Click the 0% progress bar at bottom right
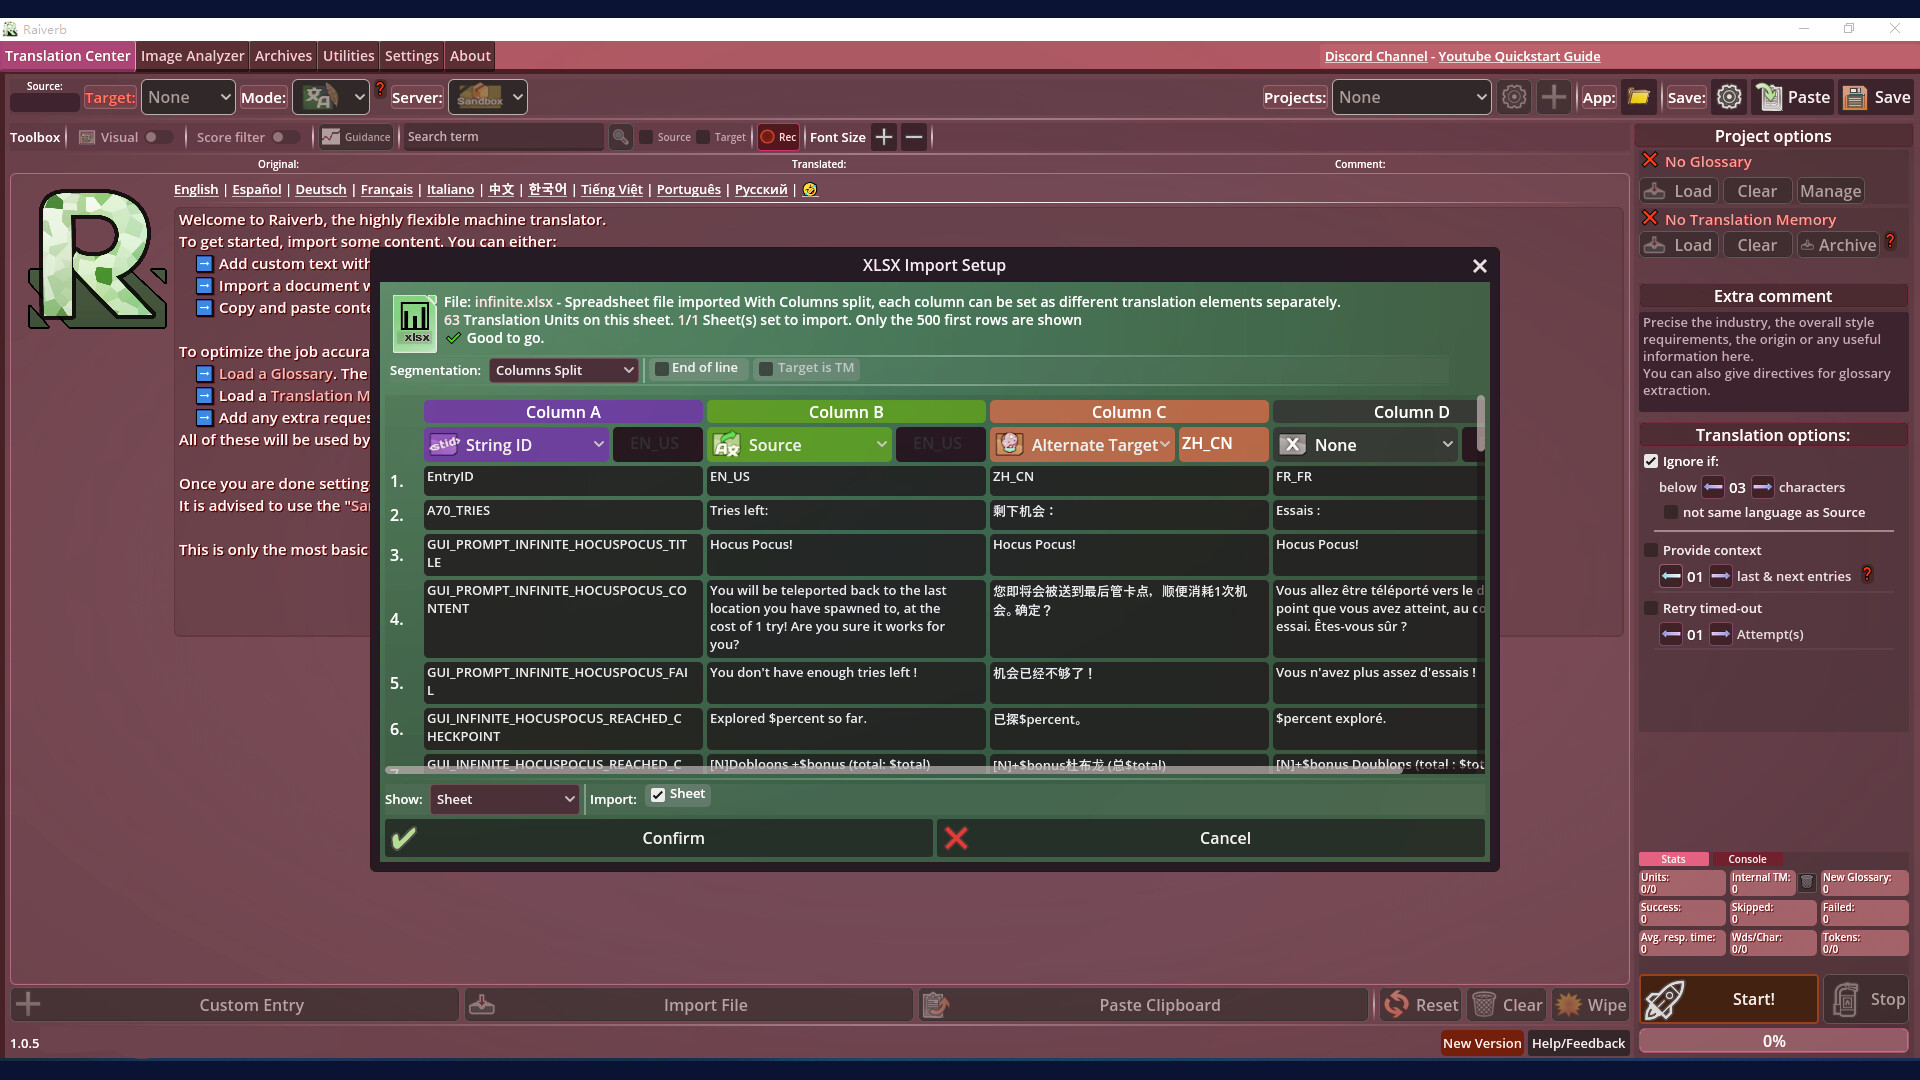The width and height of the screenshot is (1920, 1080). pos(1773,1041)
